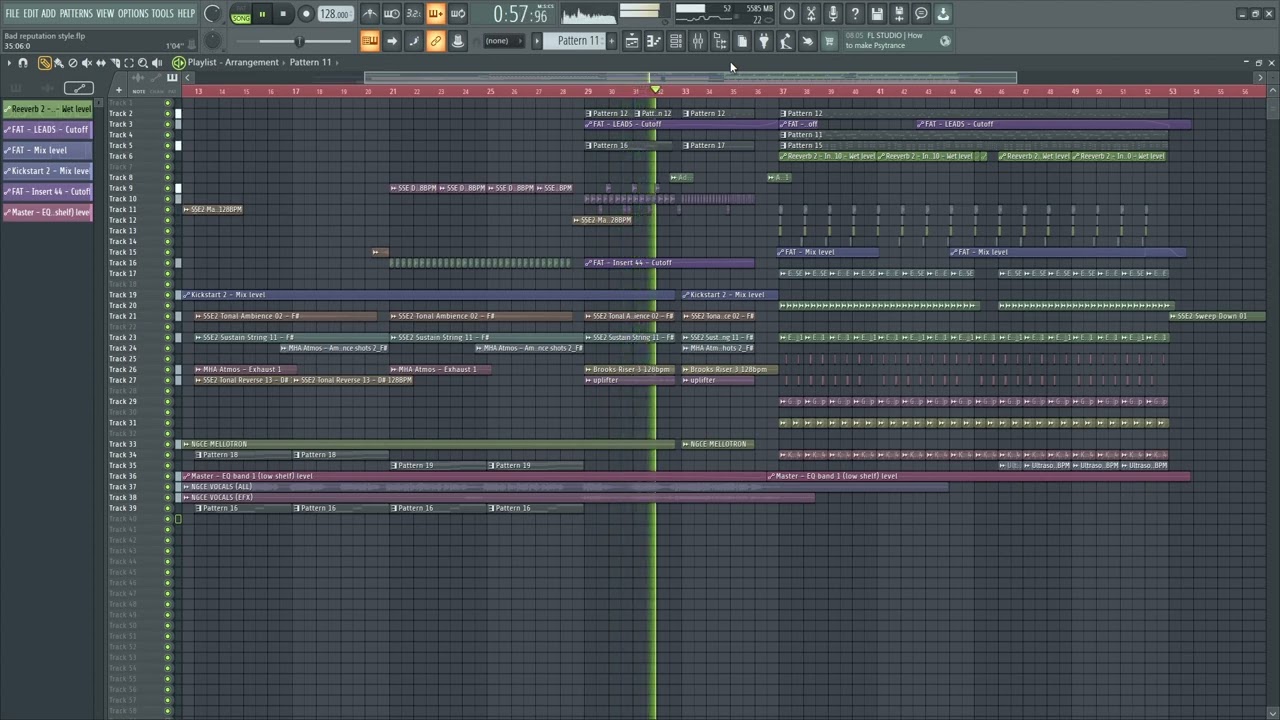Toggle wait for input before recording
The width and height of the screenshot is (1280, 720).
coord(392,14)
